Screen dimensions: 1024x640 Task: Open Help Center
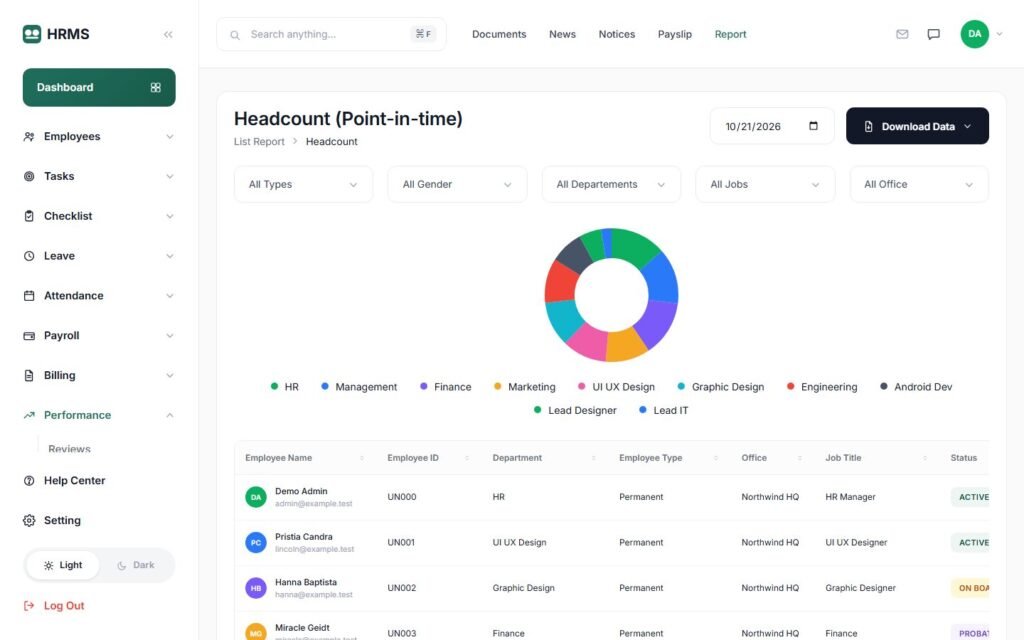(74, 481)
